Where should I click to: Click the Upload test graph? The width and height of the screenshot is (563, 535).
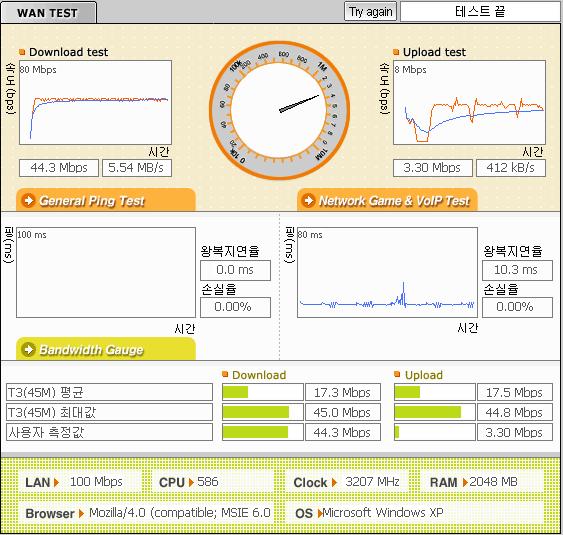point(469,102)
